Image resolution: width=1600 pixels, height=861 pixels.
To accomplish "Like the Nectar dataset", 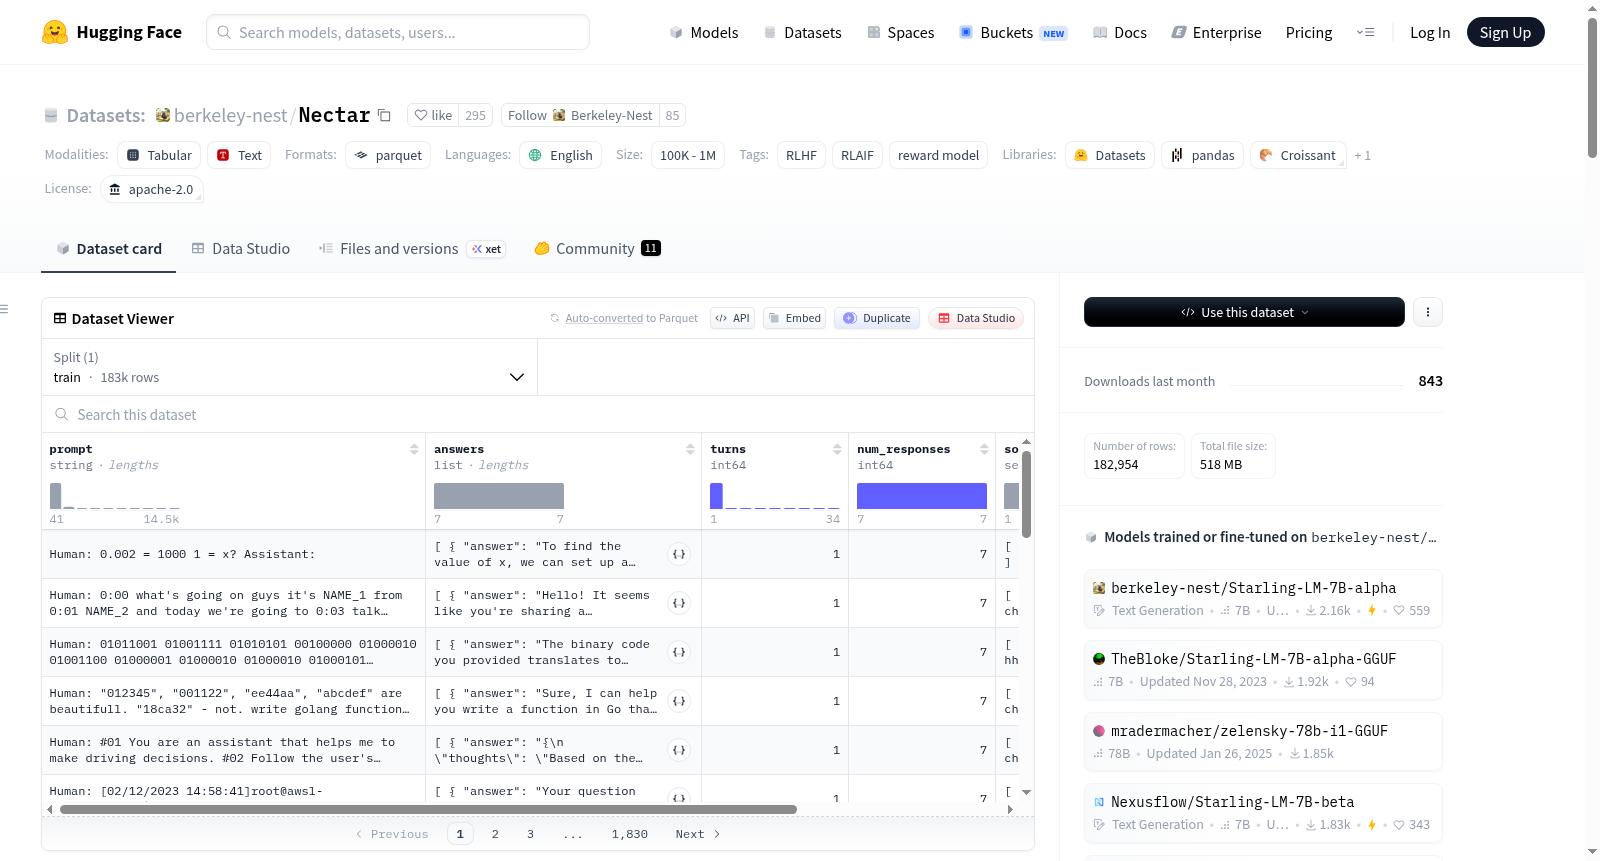I will [434, 115].
